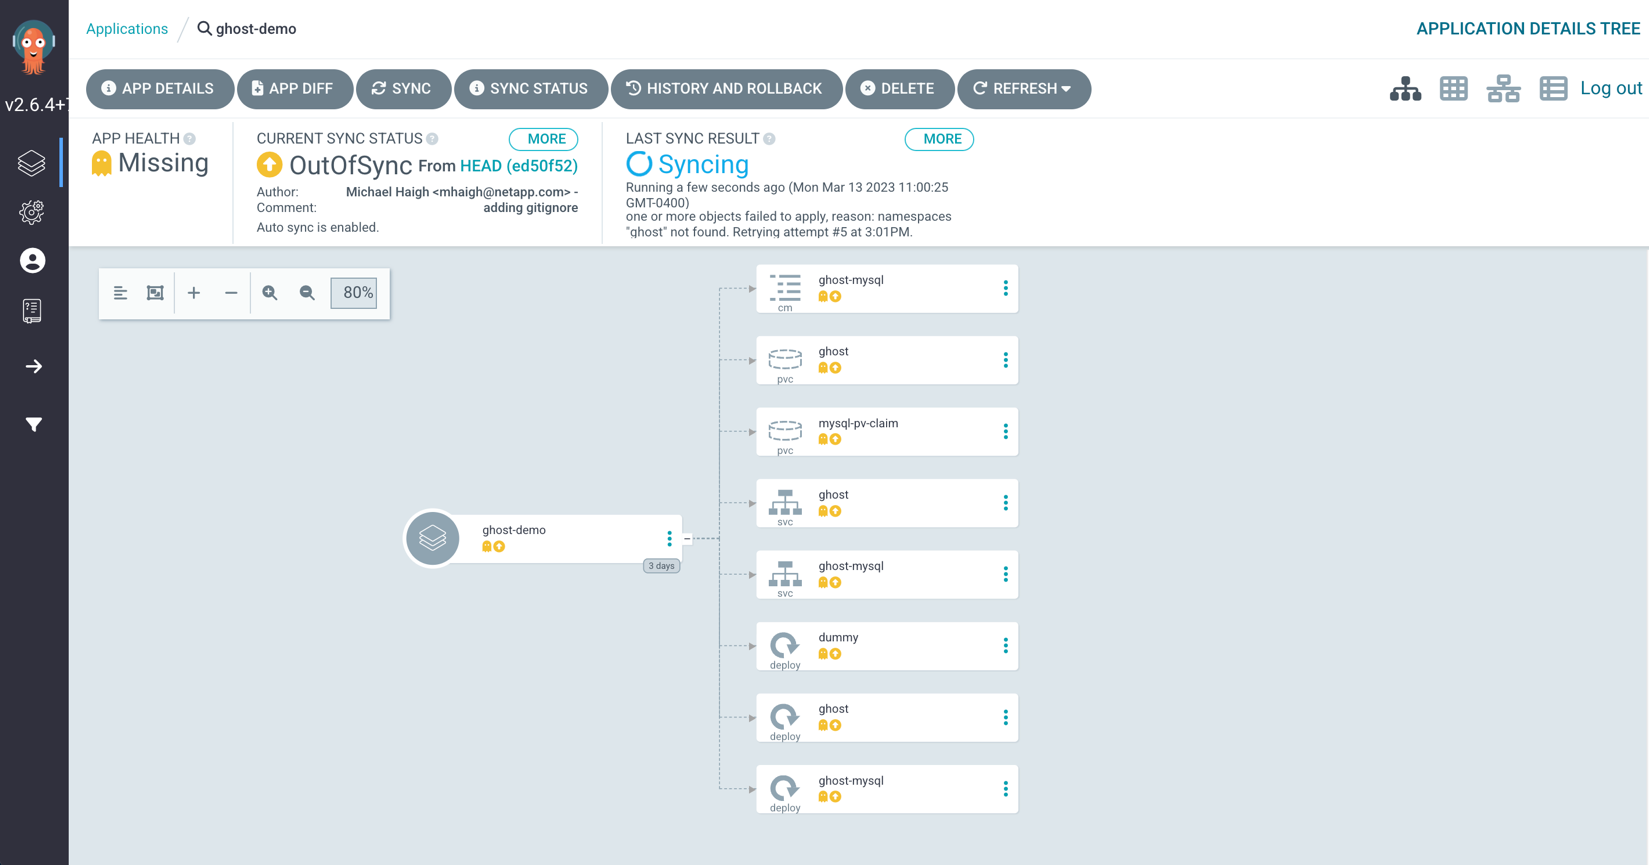Open ghost pvc kebab menu
The image size is (1649, 865).
1005,360
